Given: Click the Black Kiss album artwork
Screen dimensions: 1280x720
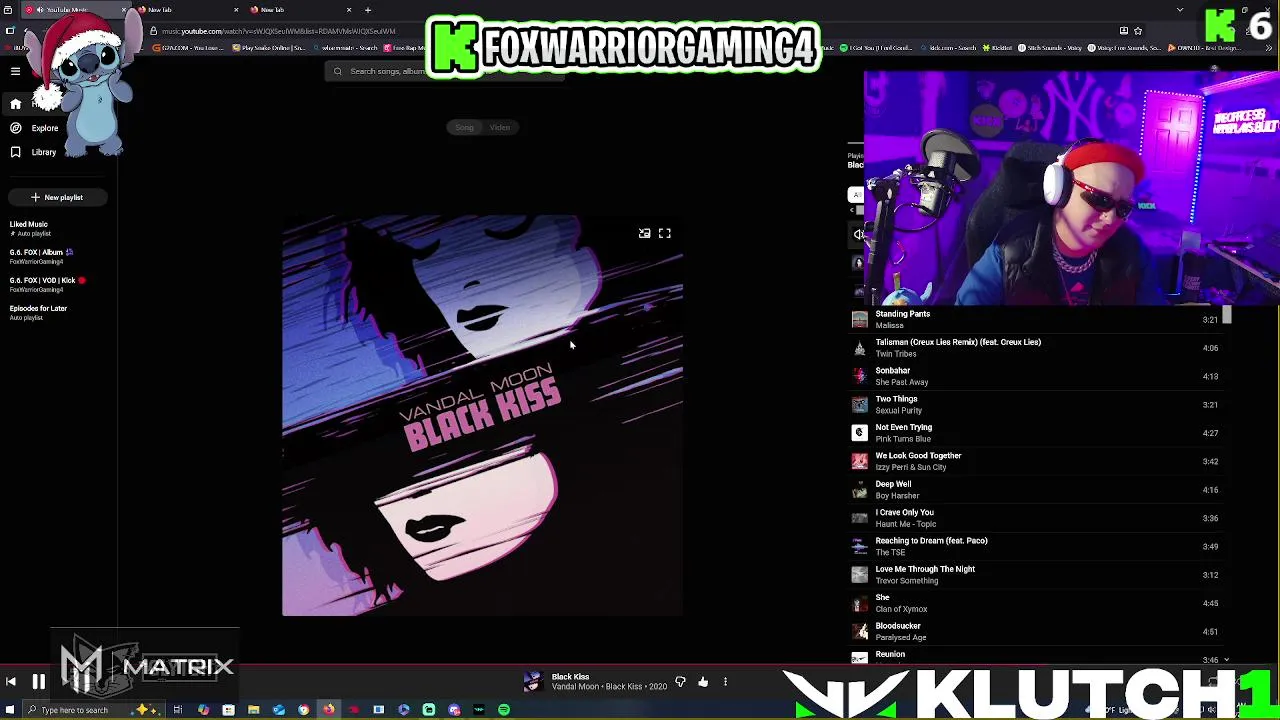Looking at the screenshot, I should click(x=482, y=415).
